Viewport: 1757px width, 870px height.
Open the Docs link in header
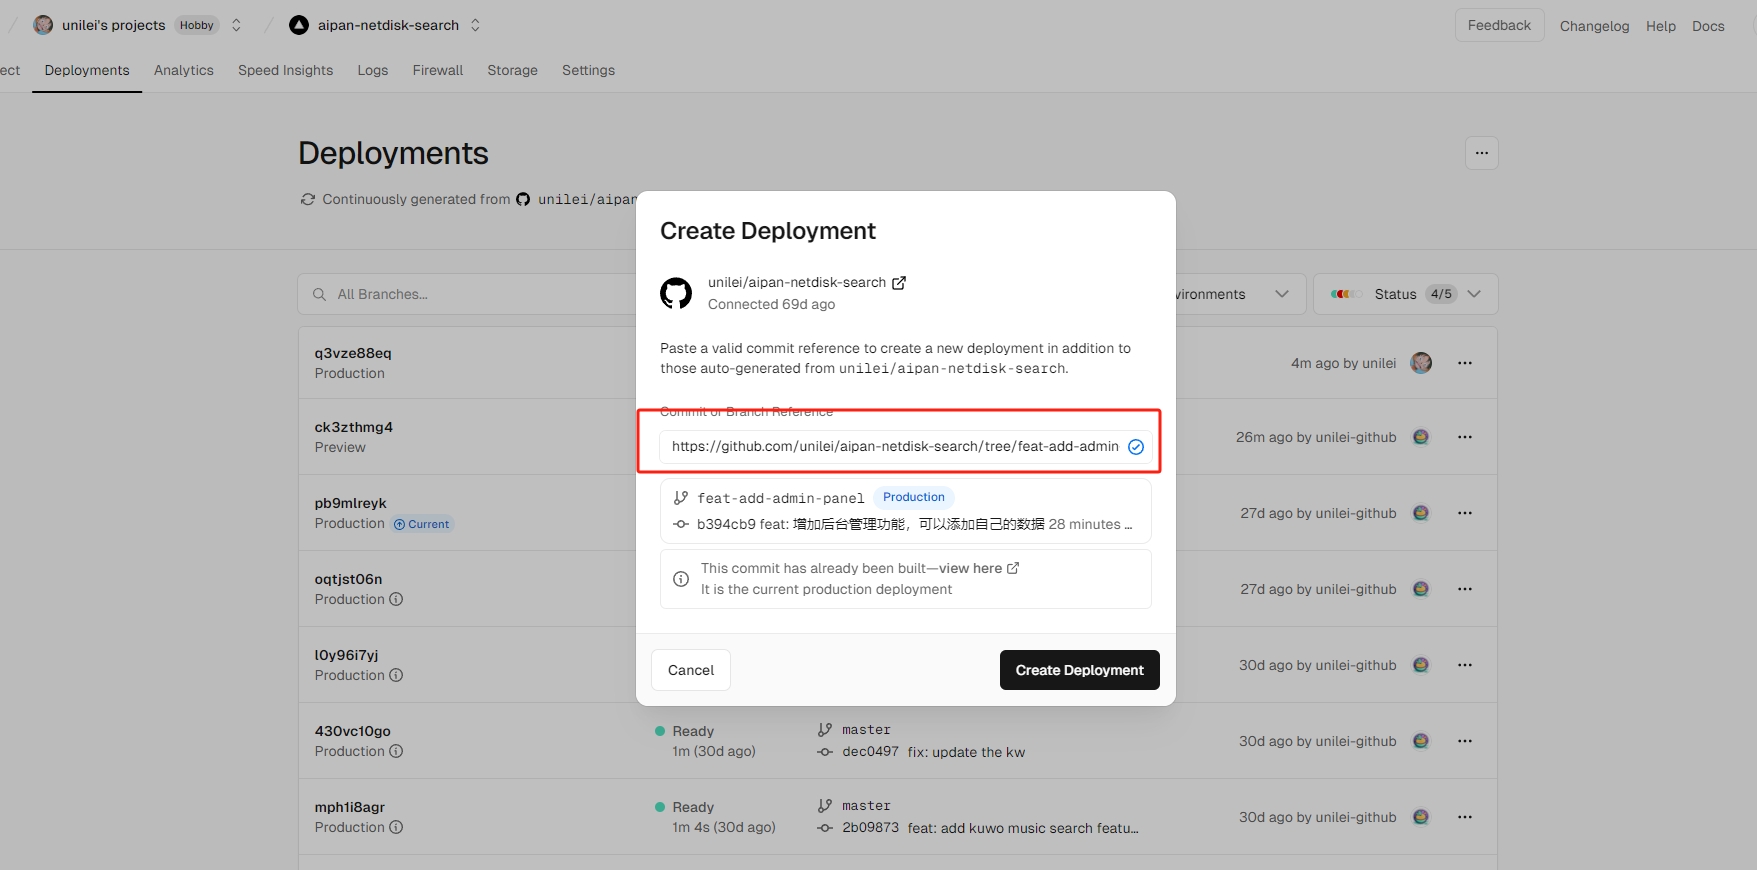tap(1708, 26)
